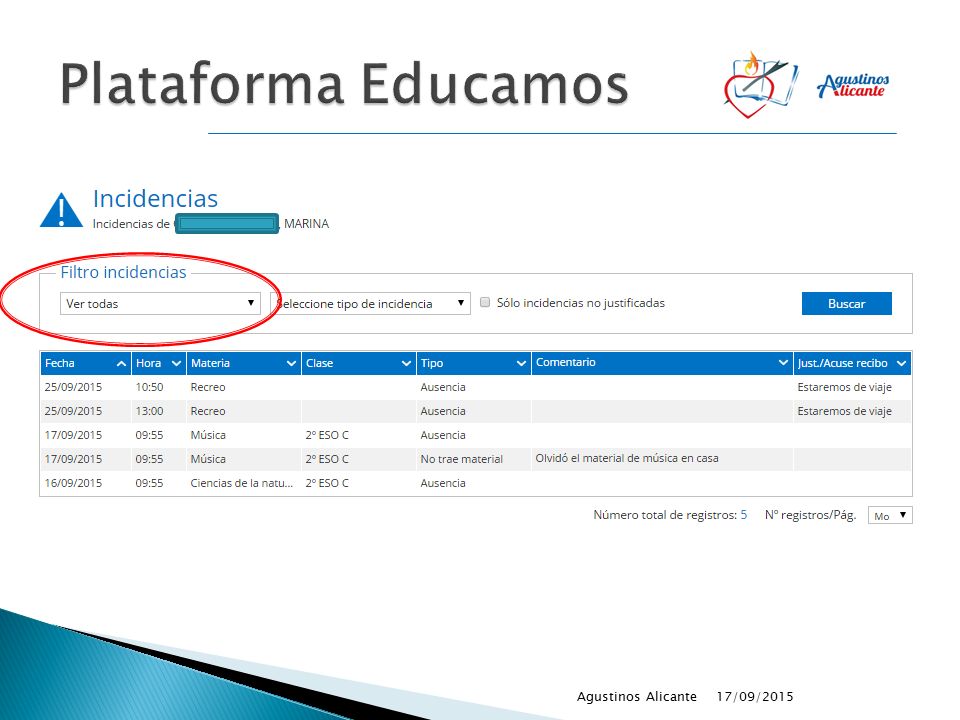Click the 'Incidencias' page heading

click(x=156, y=199)
